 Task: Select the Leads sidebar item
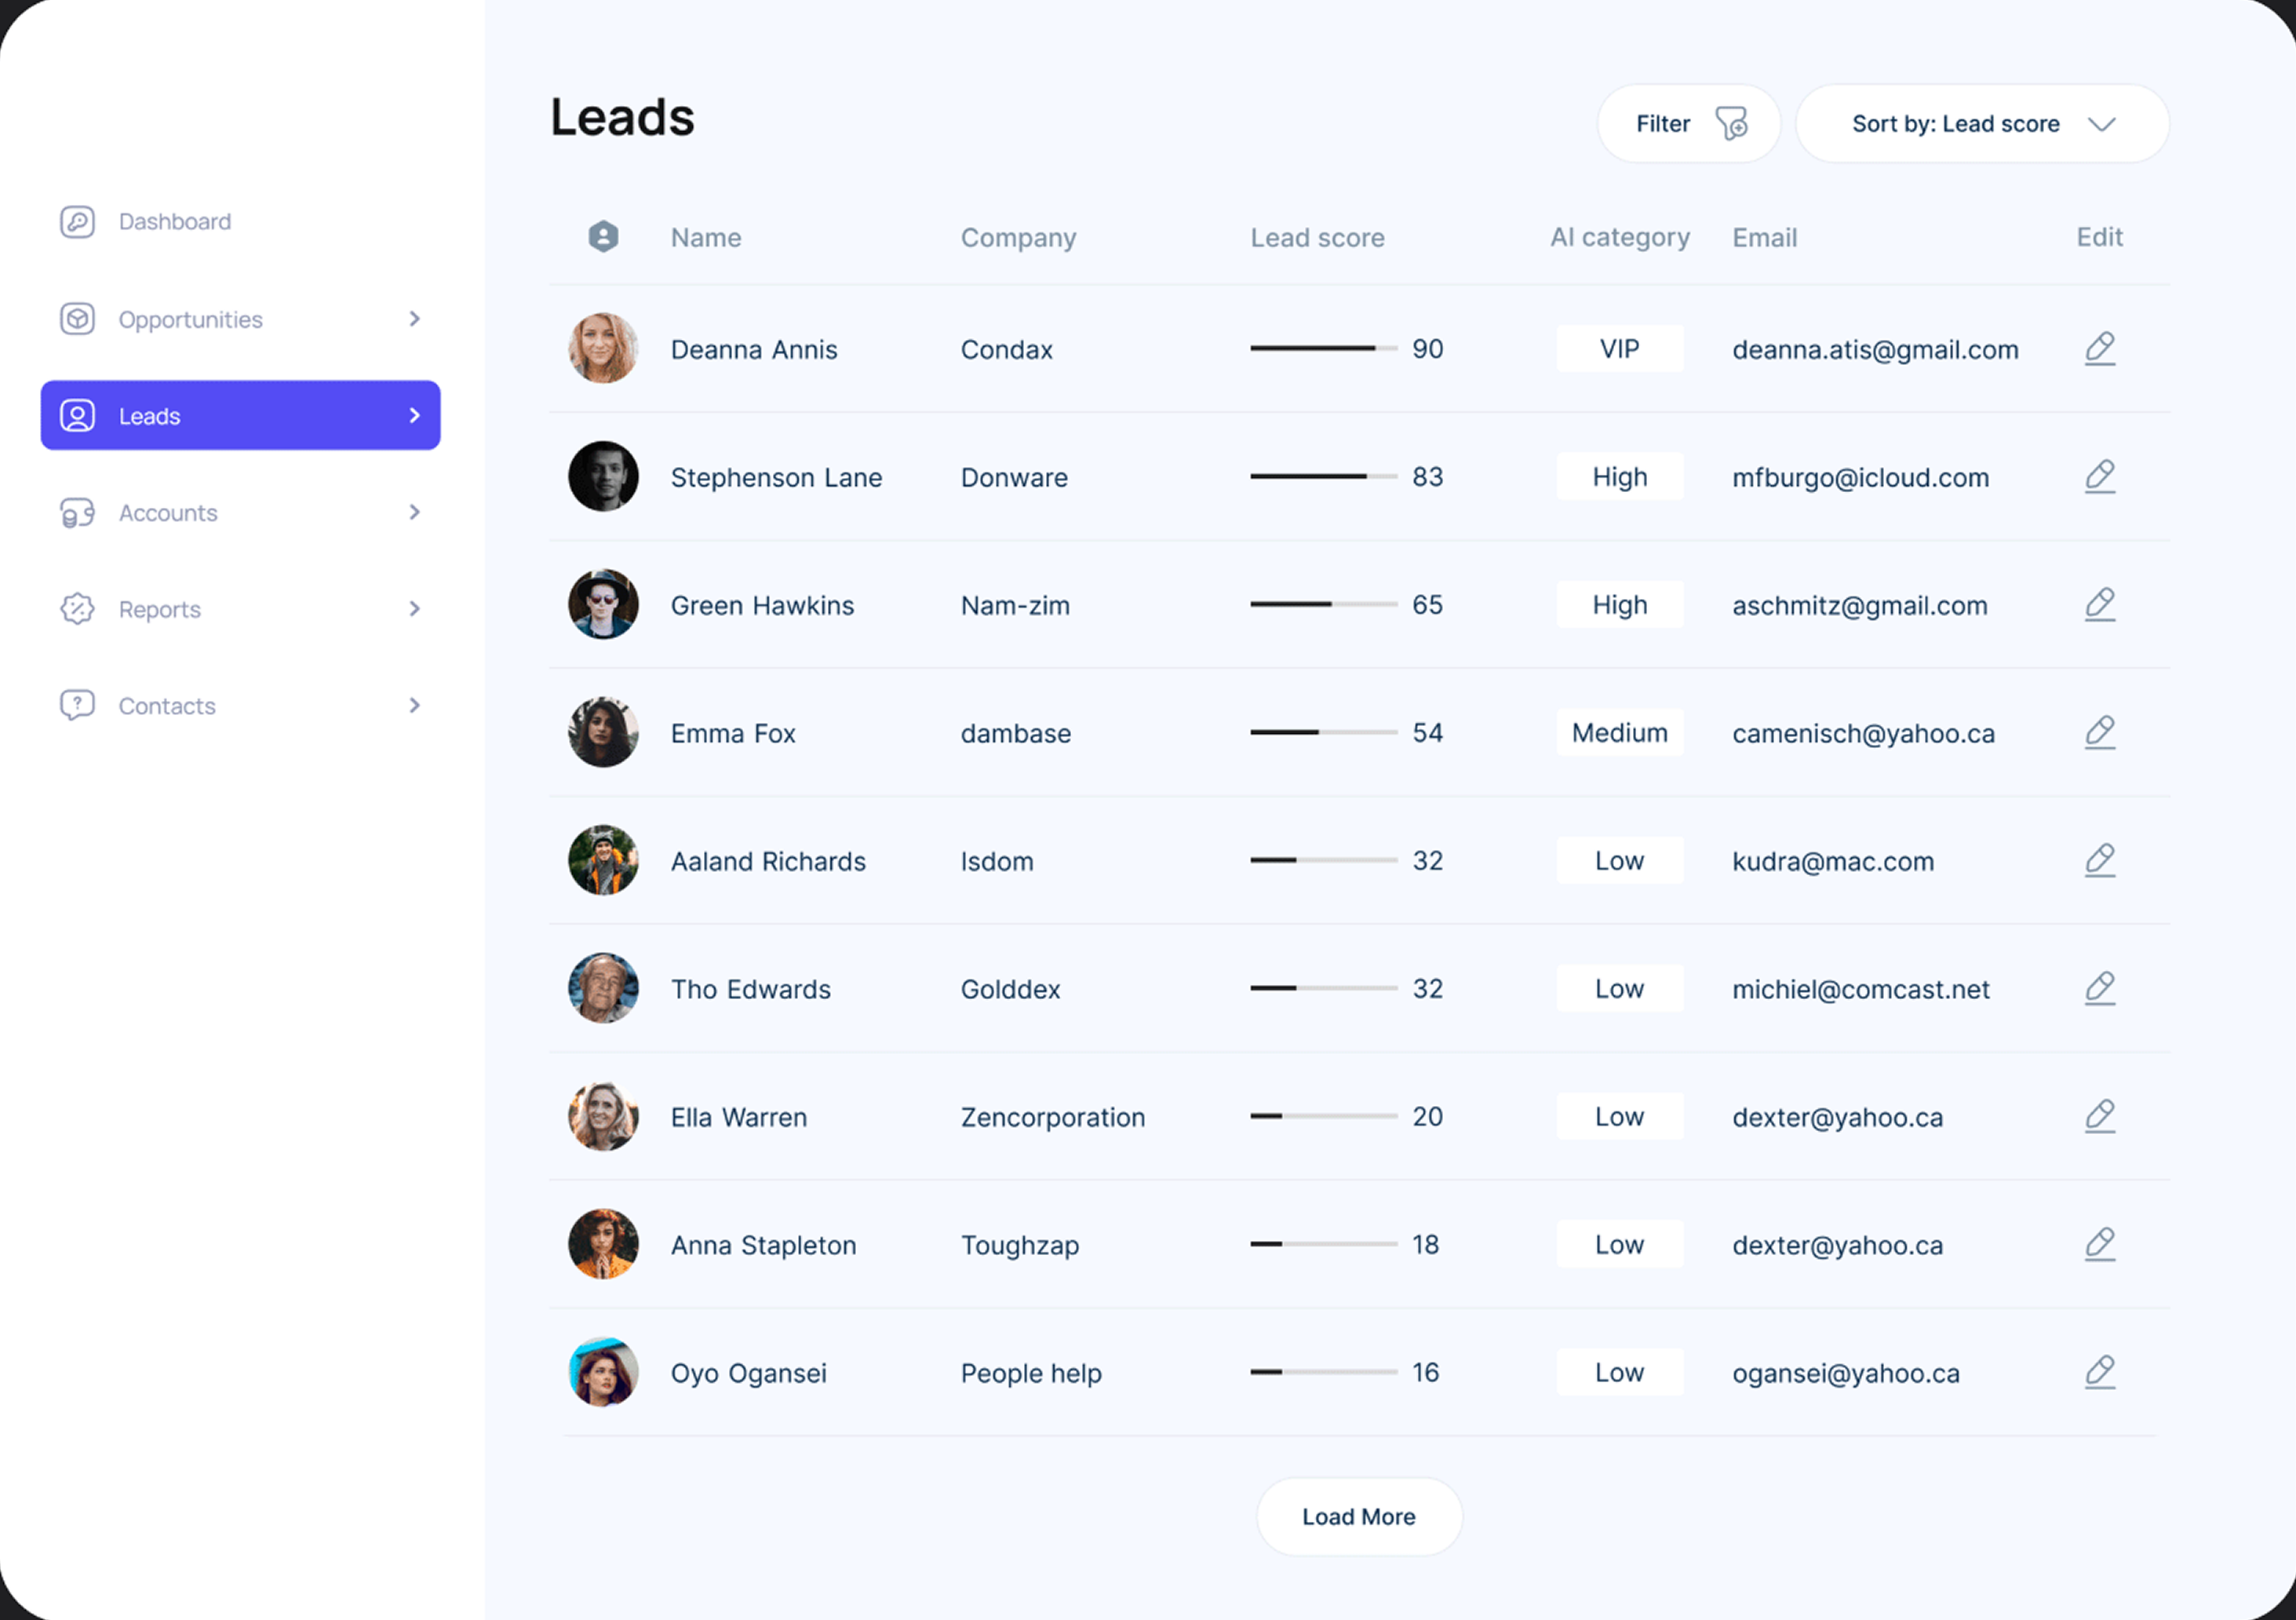point(240,415)
